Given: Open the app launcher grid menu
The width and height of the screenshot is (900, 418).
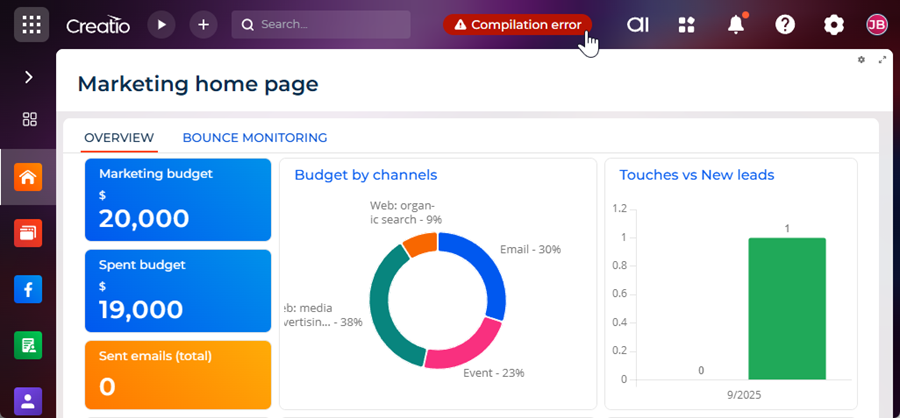Looking at the screenshot, I should pos(31,25).
